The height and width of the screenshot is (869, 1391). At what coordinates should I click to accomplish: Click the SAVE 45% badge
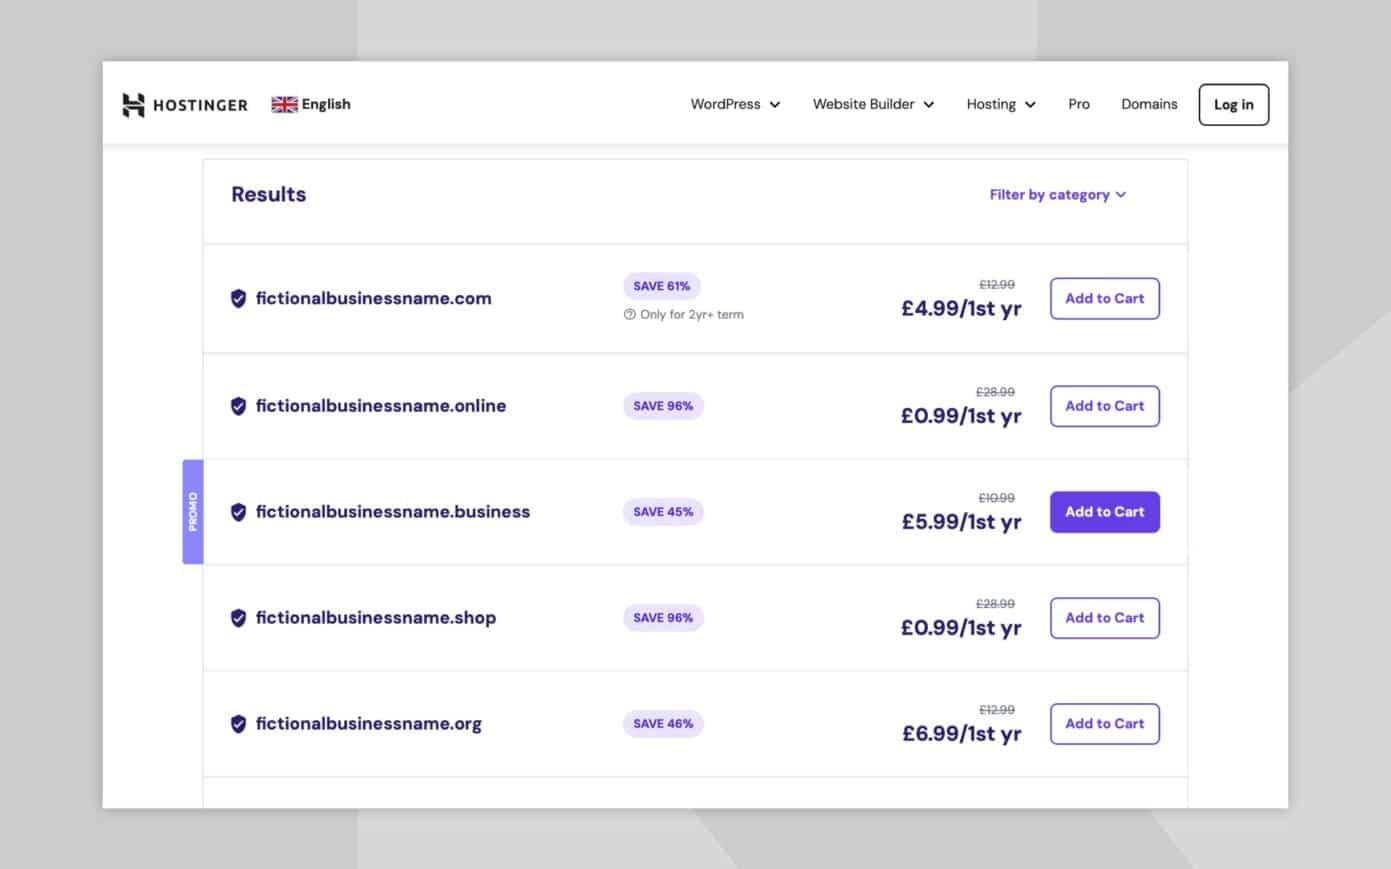(x=663, y=512)
